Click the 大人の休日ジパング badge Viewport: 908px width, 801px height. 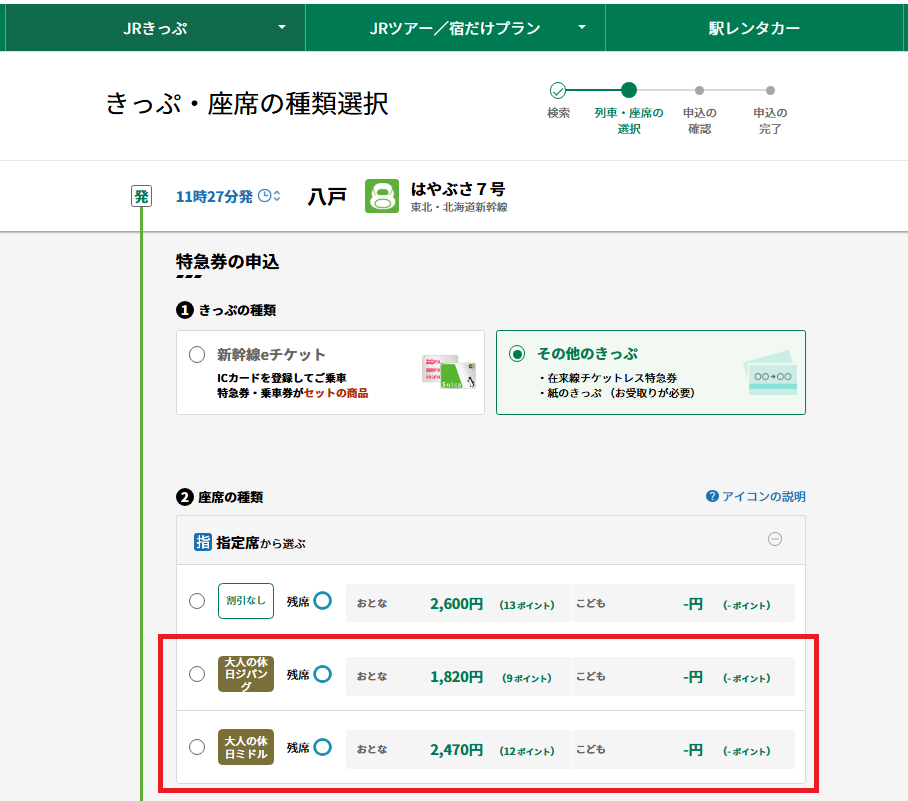pos(245,674)
